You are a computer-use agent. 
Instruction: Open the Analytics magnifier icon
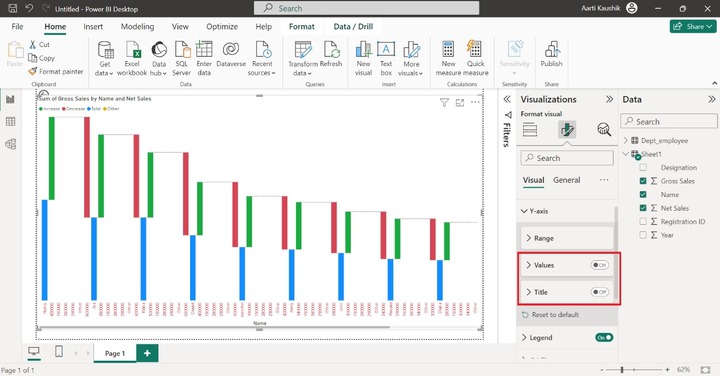point(604,130)
